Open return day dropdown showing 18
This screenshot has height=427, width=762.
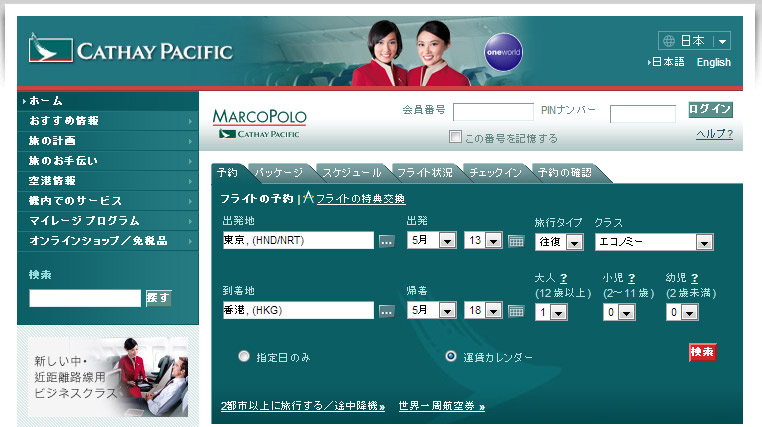tap(483, 310)
